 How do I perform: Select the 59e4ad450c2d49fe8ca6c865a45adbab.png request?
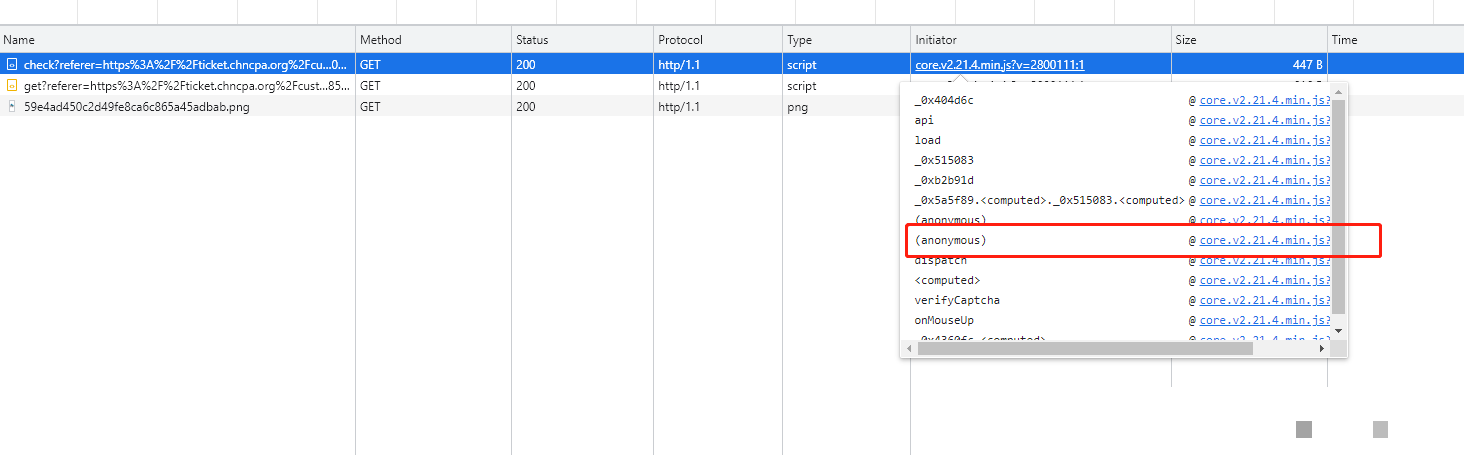(136, 107)
